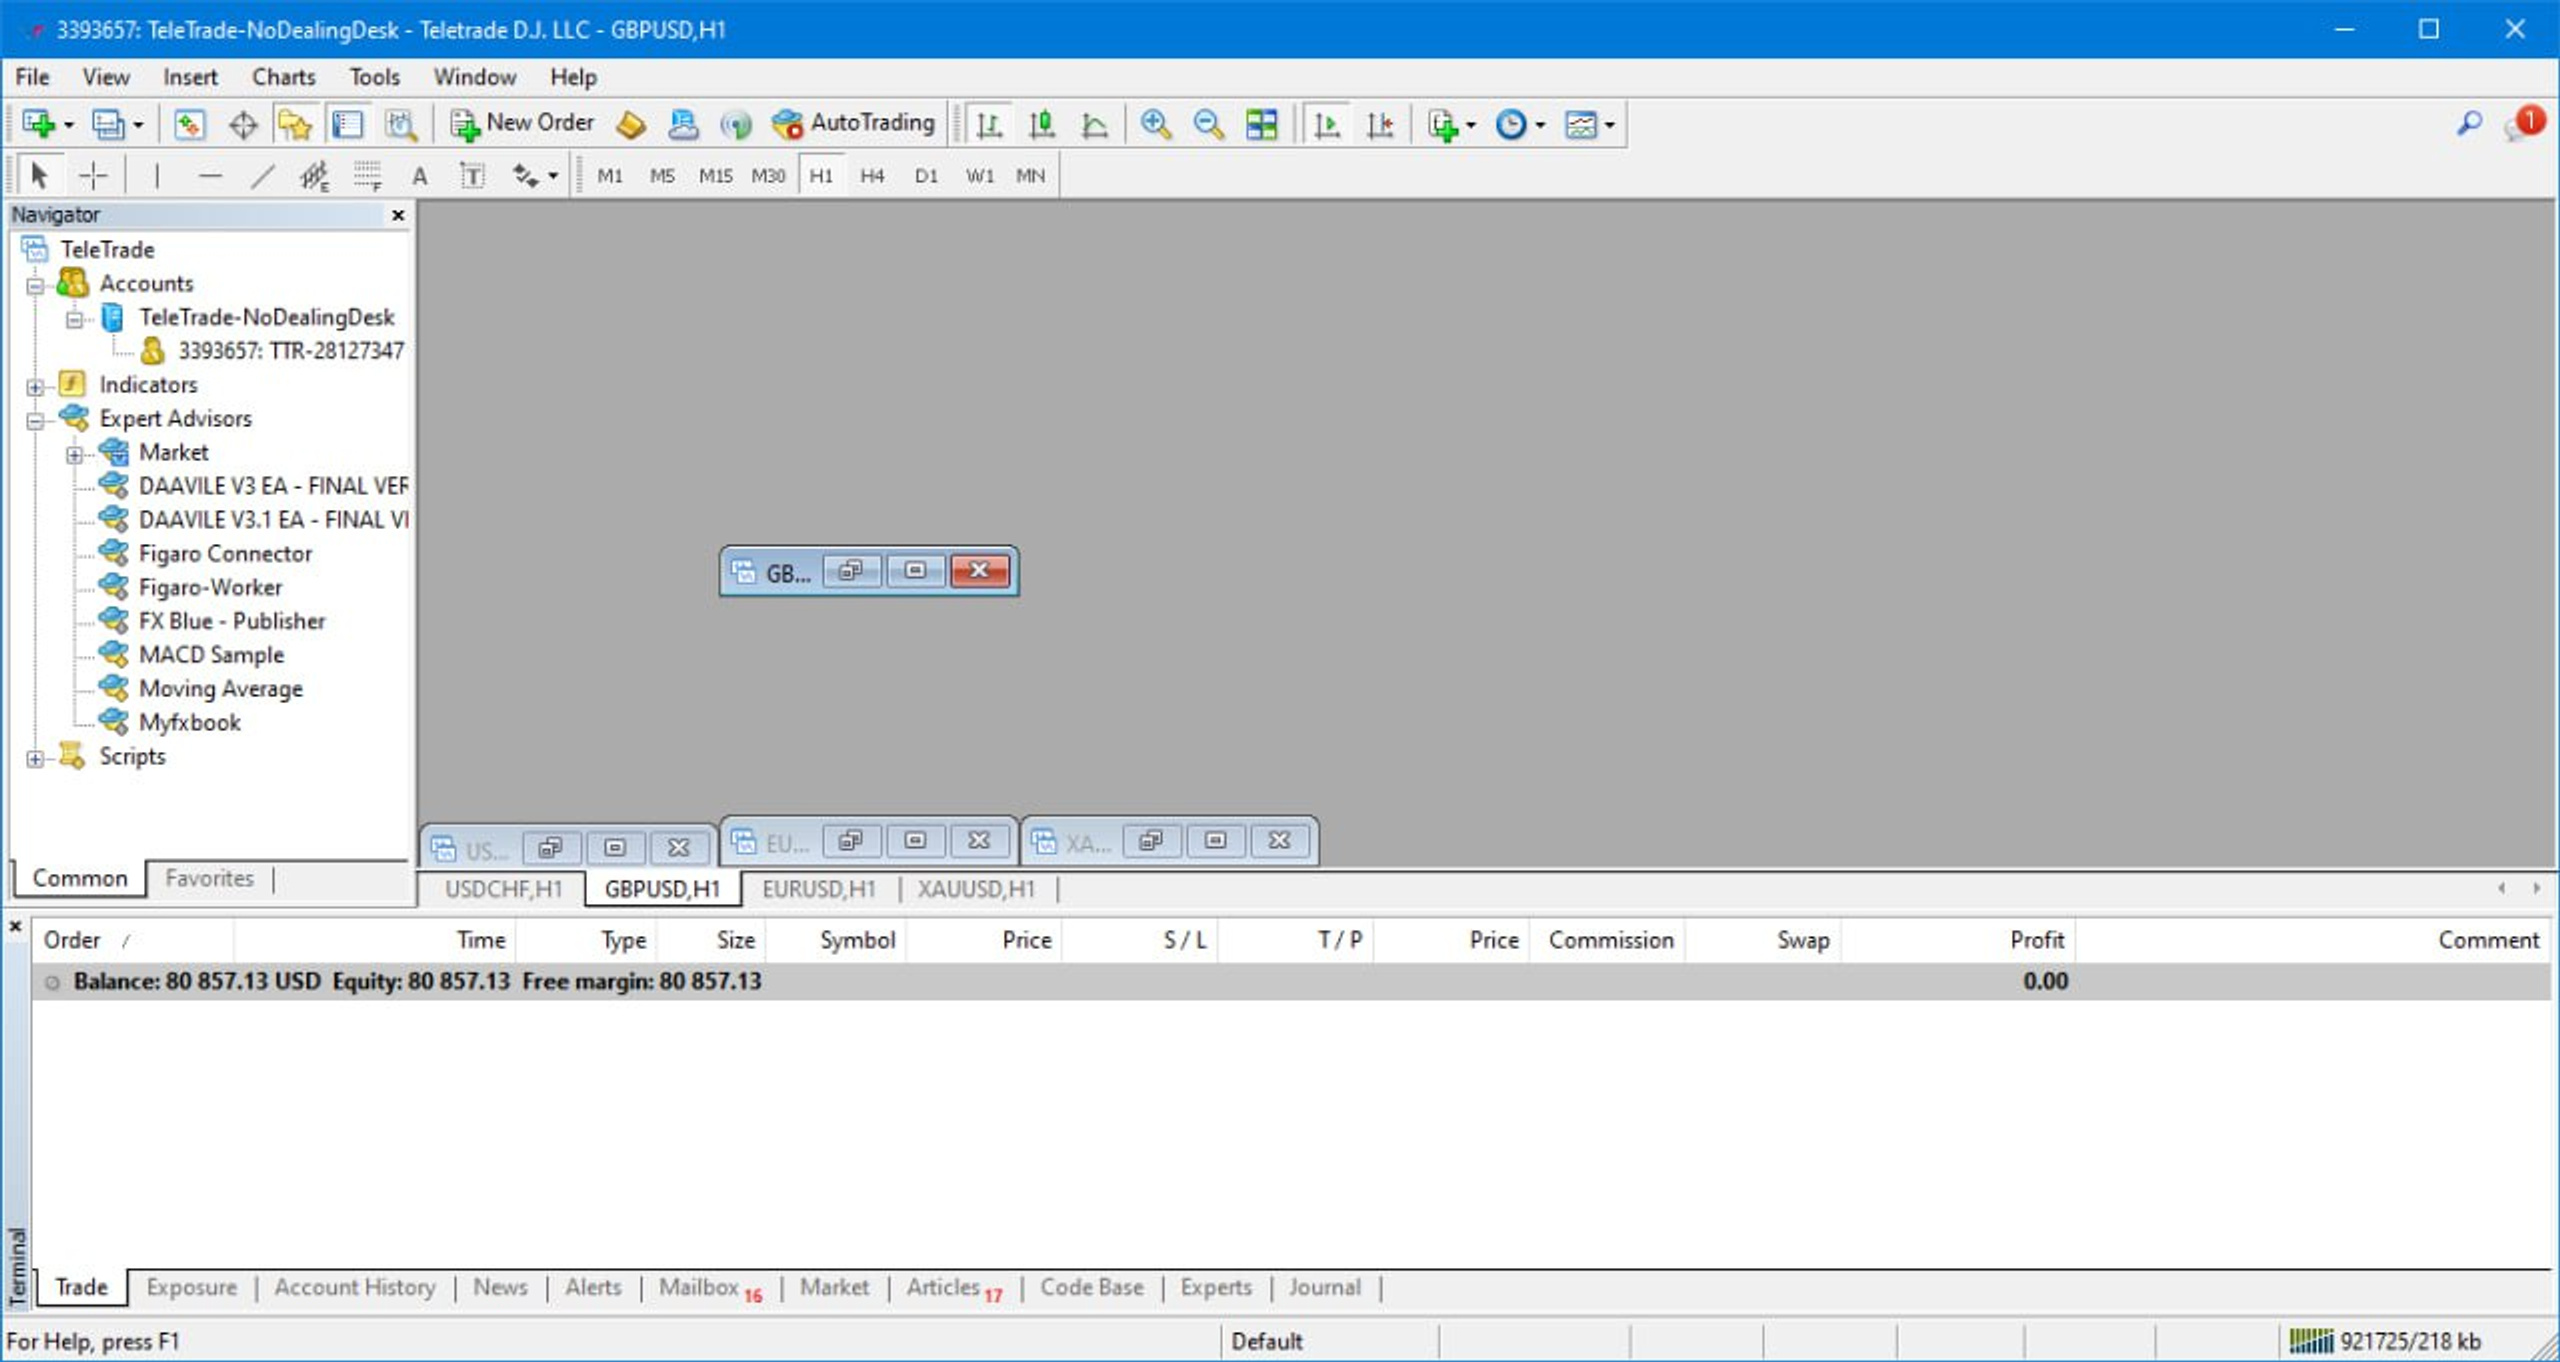Screen dimensions: 2560x1362
Task: Select the text label tool
Action: click(472, 176)
